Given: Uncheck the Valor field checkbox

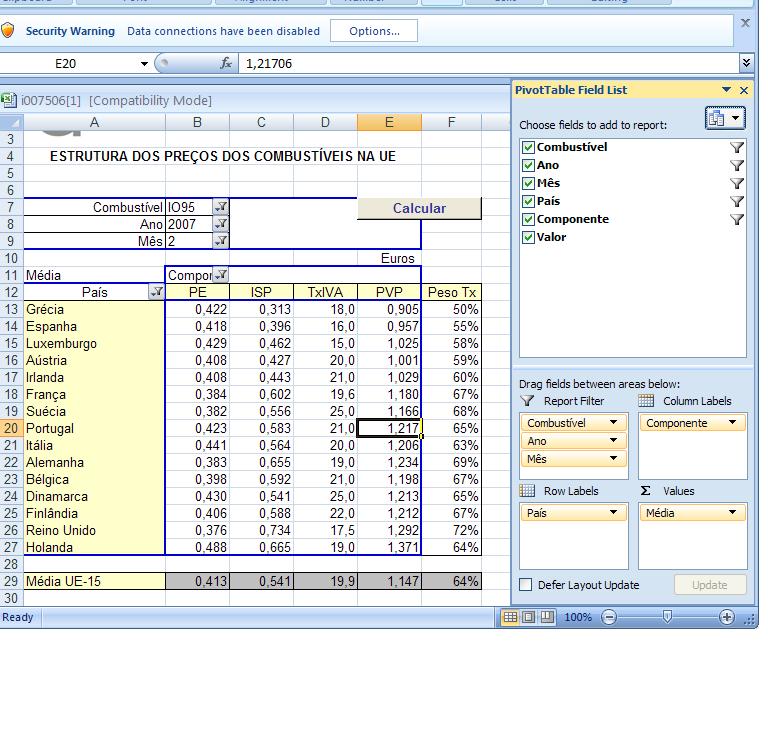Looking at the screenshot, I should click(x=528, y=237).
